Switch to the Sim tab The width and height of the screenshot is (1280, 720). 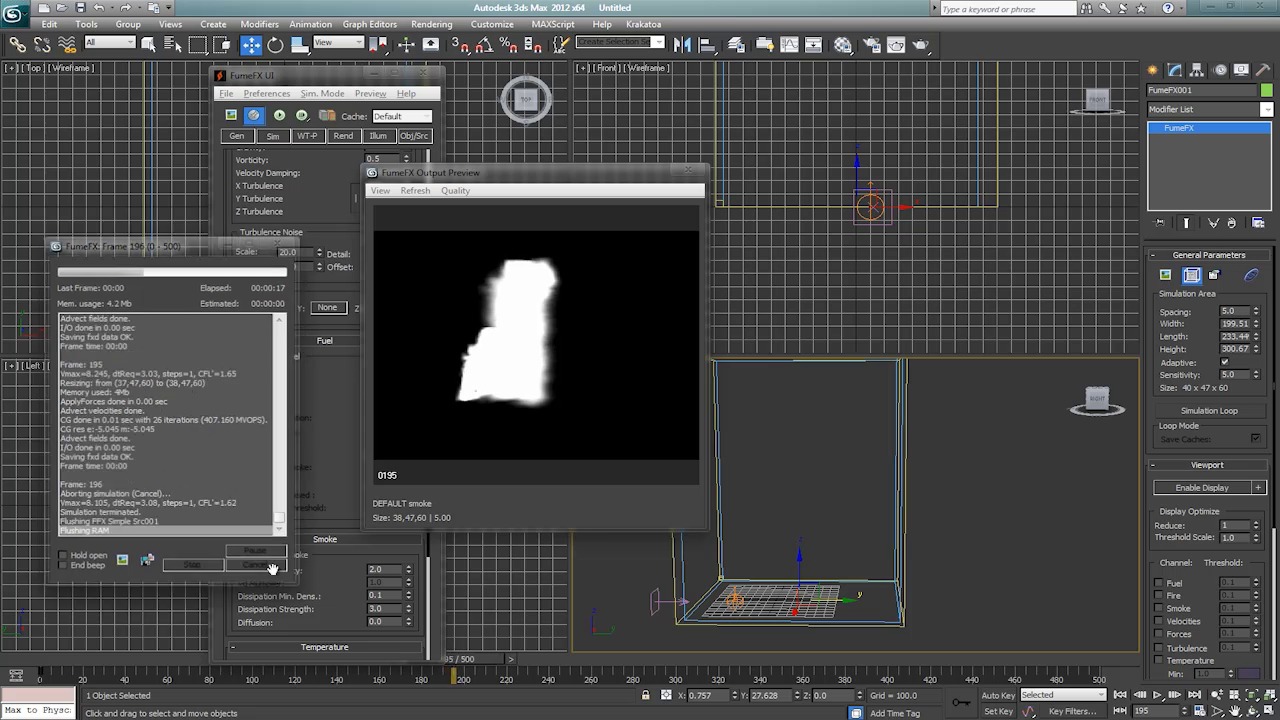click(x=272, y=136)
